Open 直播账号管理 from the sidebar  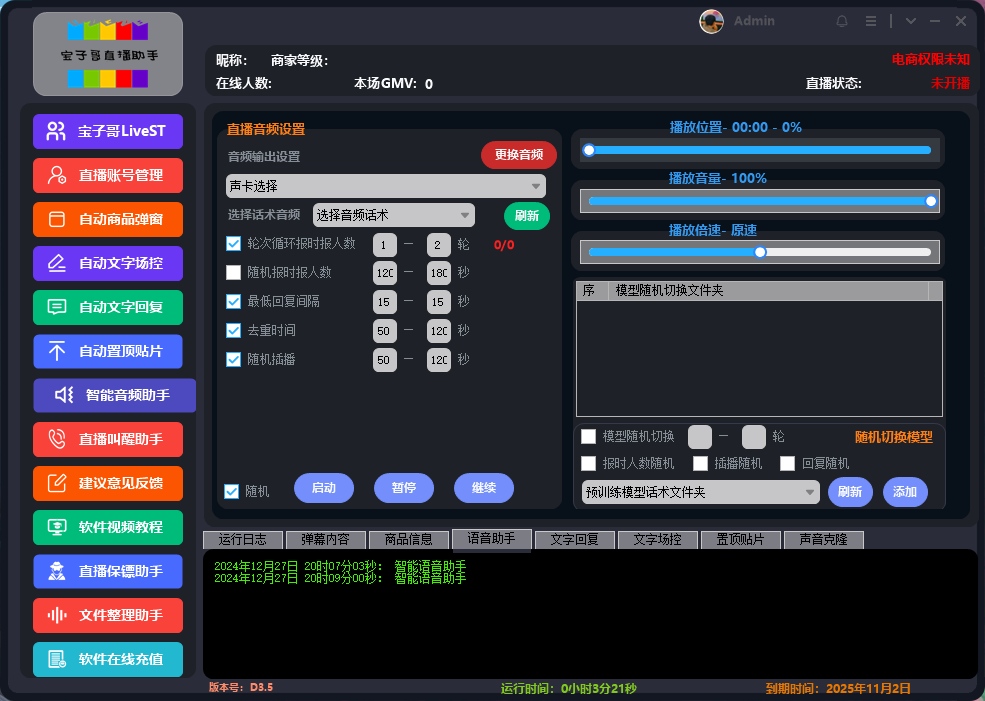107,175
